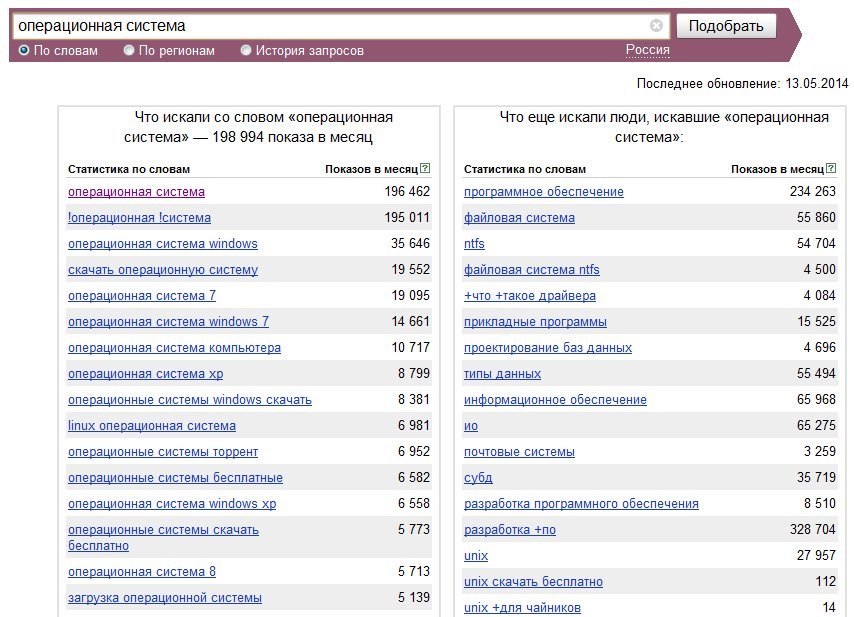The image size is (854, 617).
Task: Click right column header 'Статистика по словам'
Action: tap(525, 169)
